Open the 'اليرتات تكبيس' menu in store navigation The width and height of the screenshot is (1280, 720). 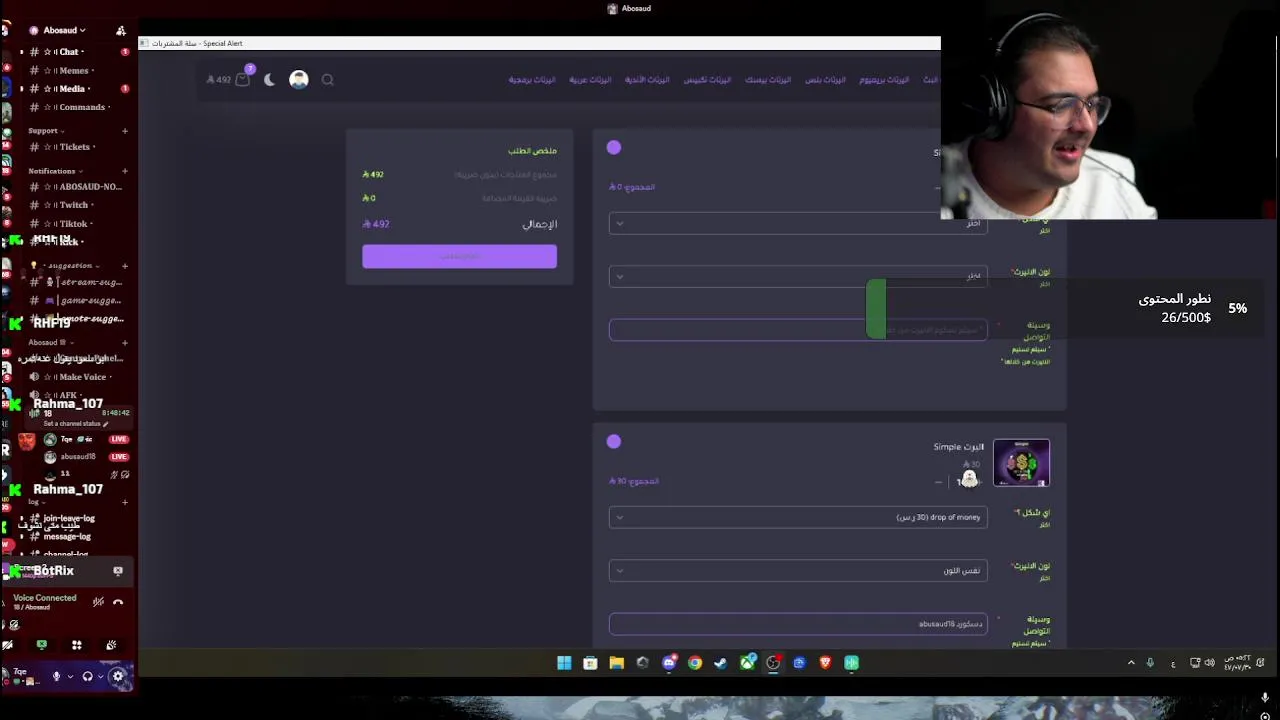tap(707, 79)
